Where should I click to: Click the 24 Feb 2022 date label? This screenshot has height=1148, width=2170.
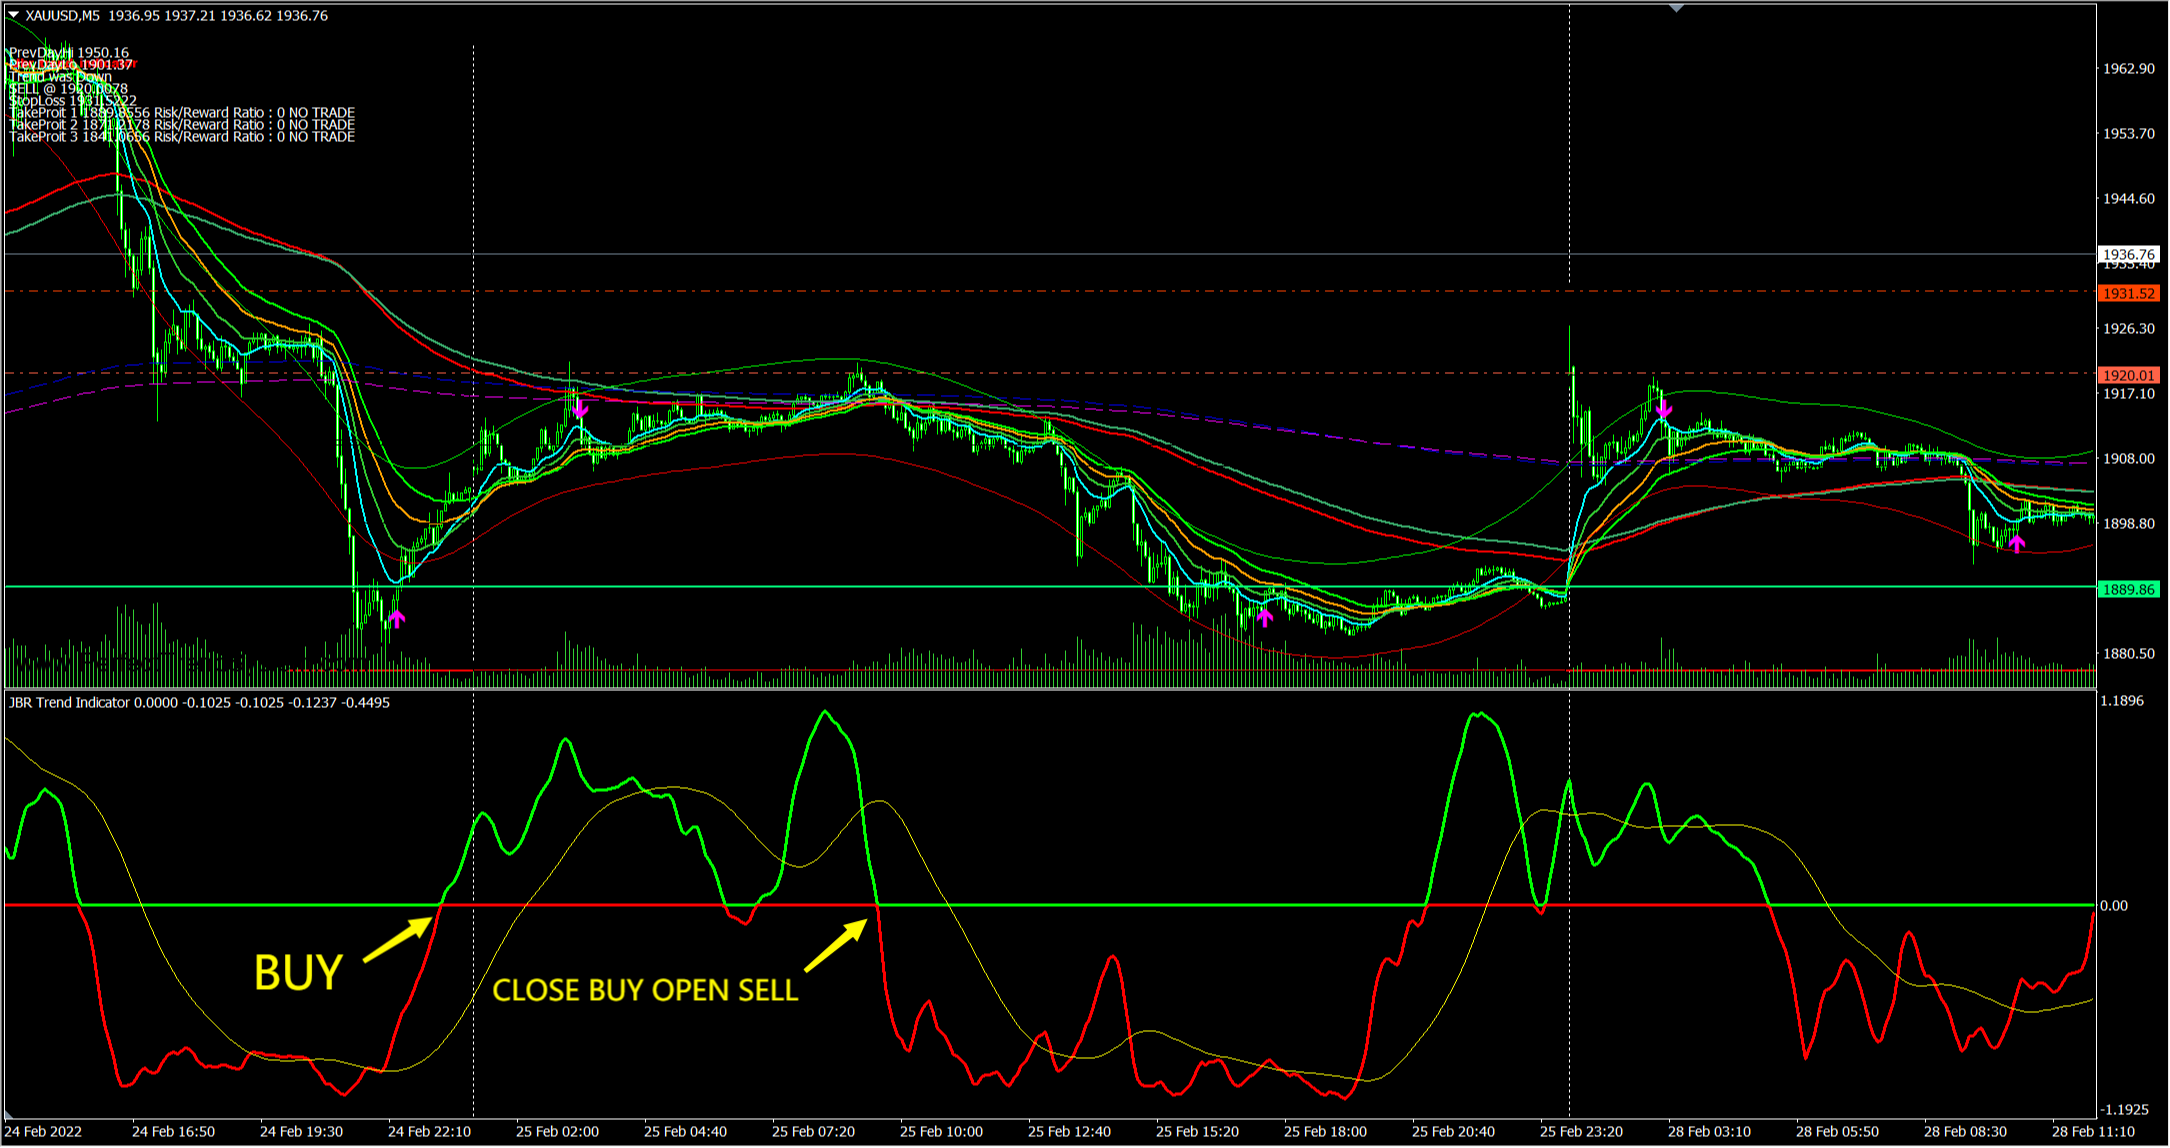click(43, 1131)
